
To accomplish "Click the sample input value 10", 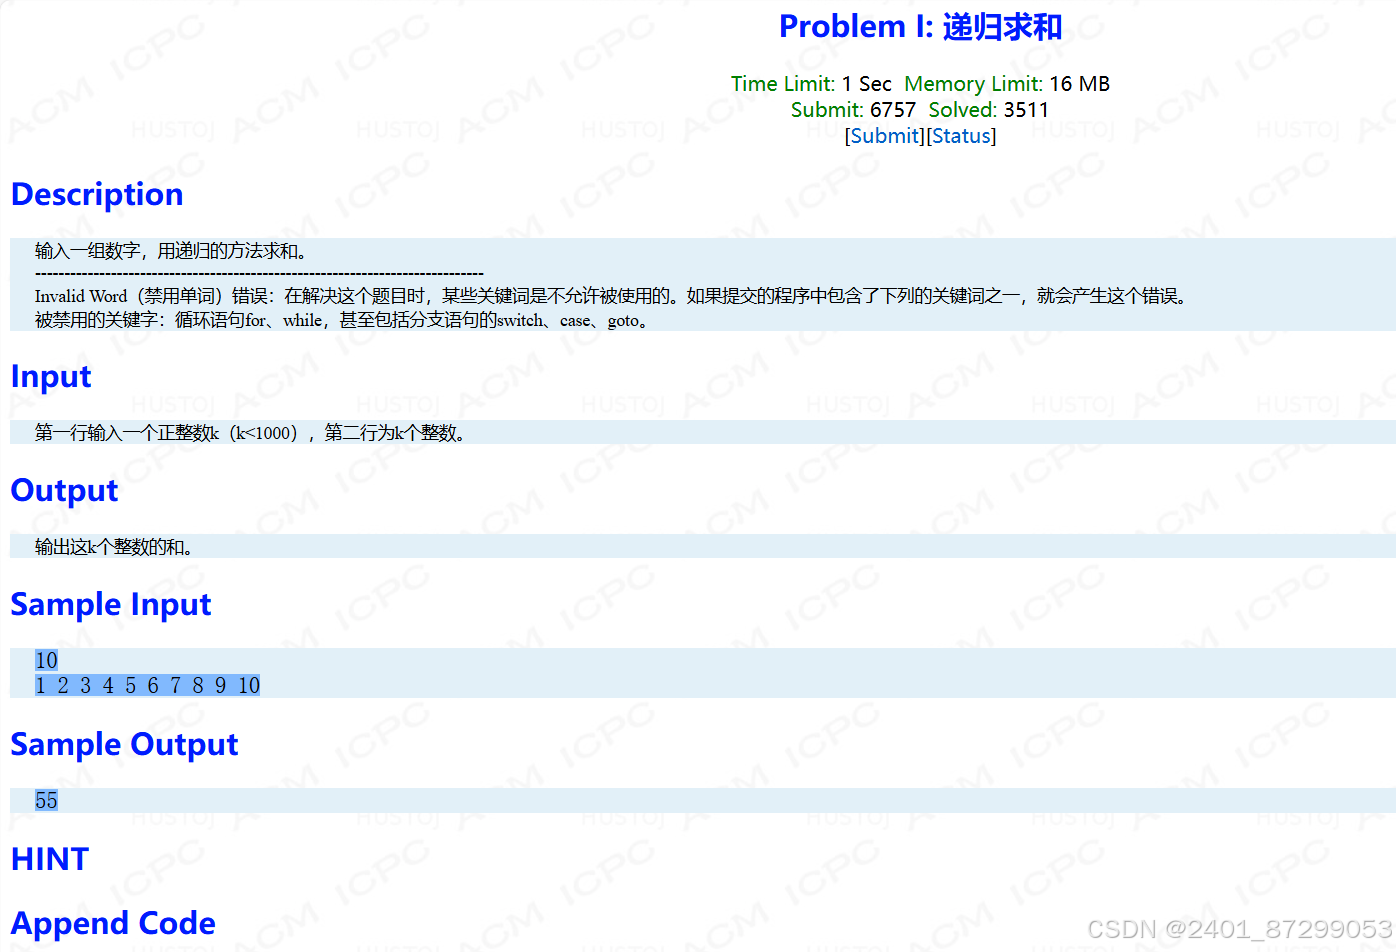I will pyautogui.click(x=46, y=660).
